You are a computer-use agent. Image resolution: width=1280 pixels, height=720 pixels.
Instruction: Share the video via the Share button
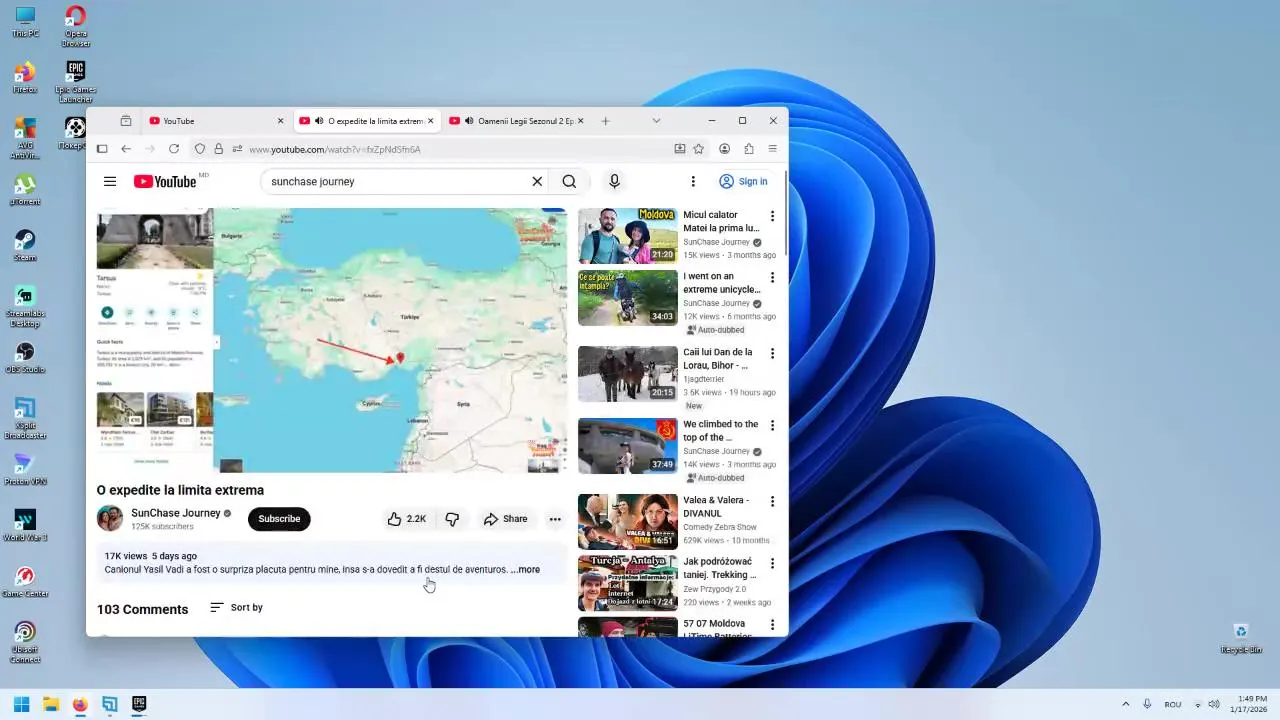[505, 519]
